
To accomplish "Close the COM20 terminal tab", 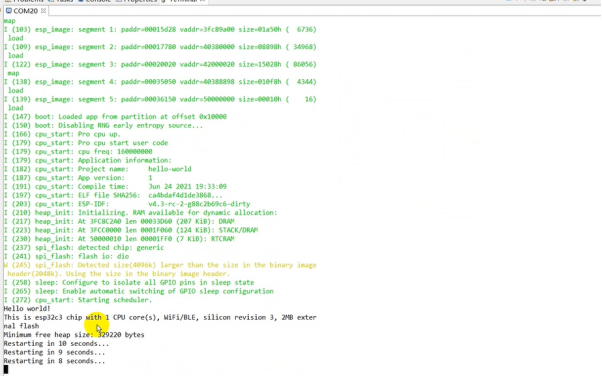I will point(43,11).
